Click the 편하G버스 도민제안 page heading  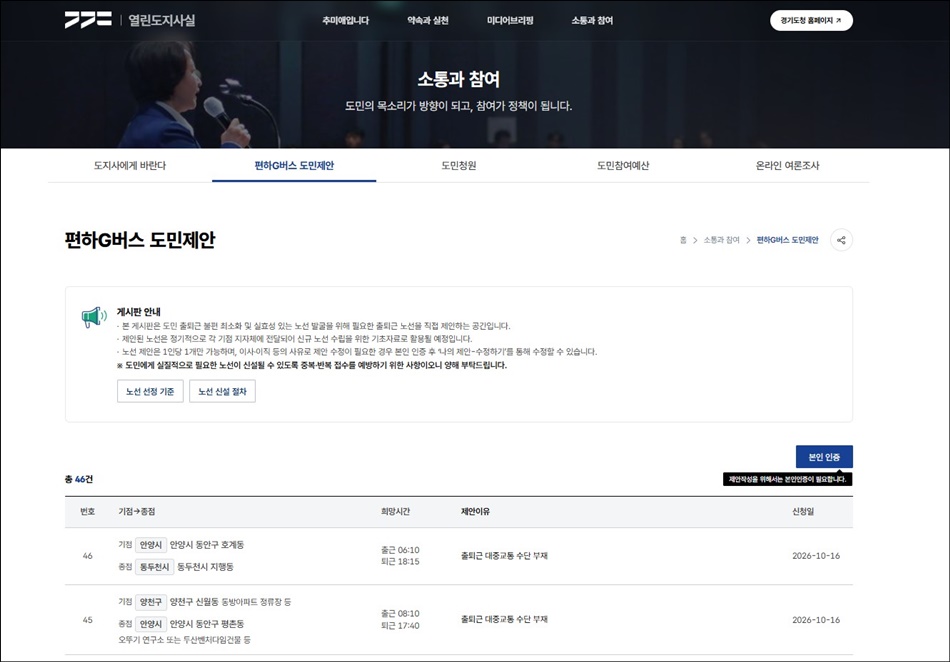coord(140,240)
